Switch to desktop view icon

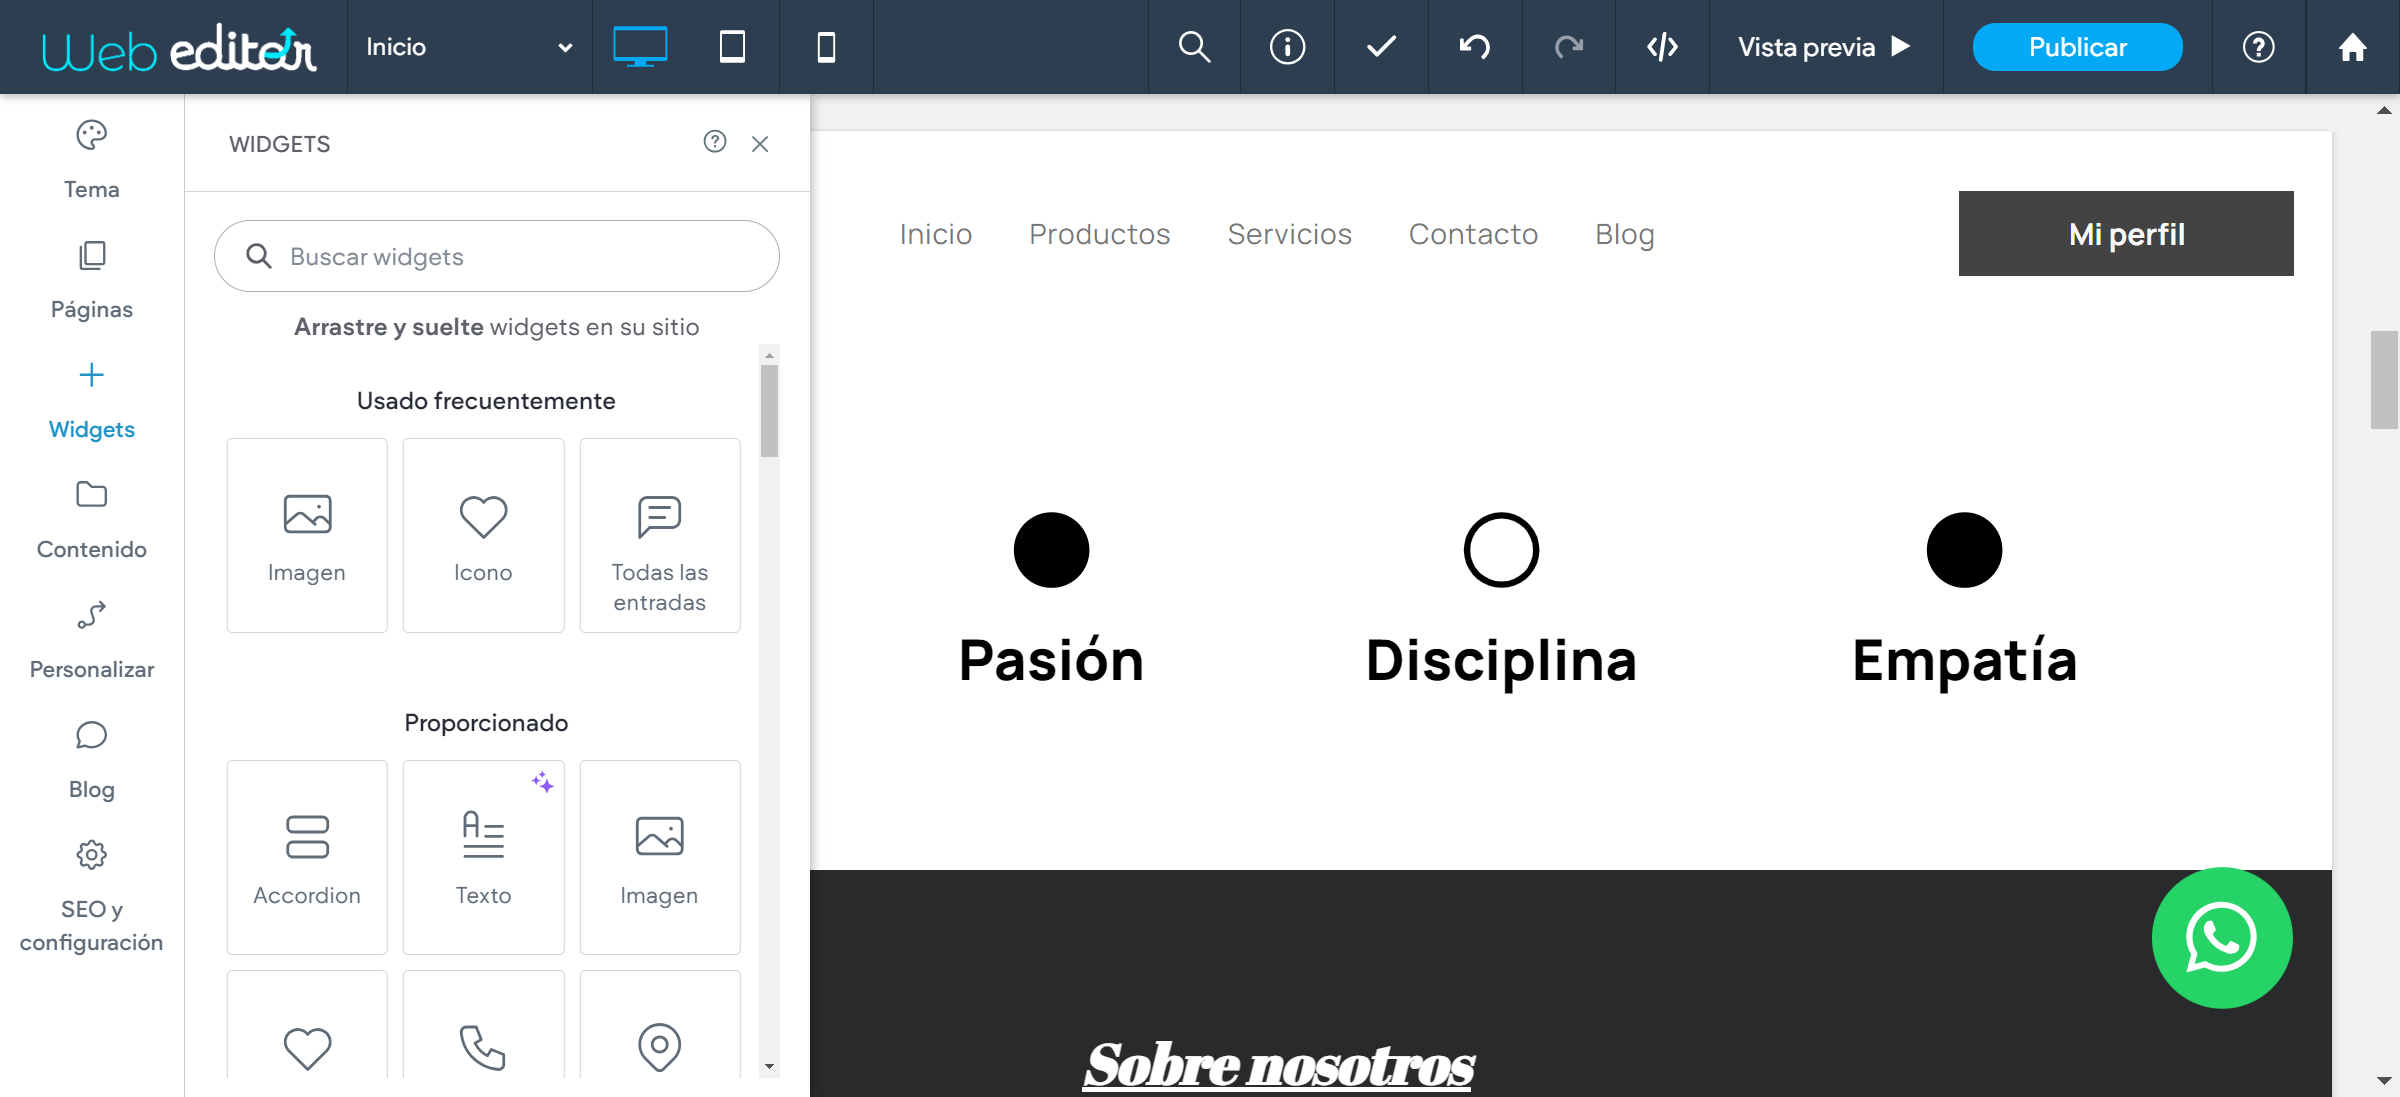(x=640, y=47)
